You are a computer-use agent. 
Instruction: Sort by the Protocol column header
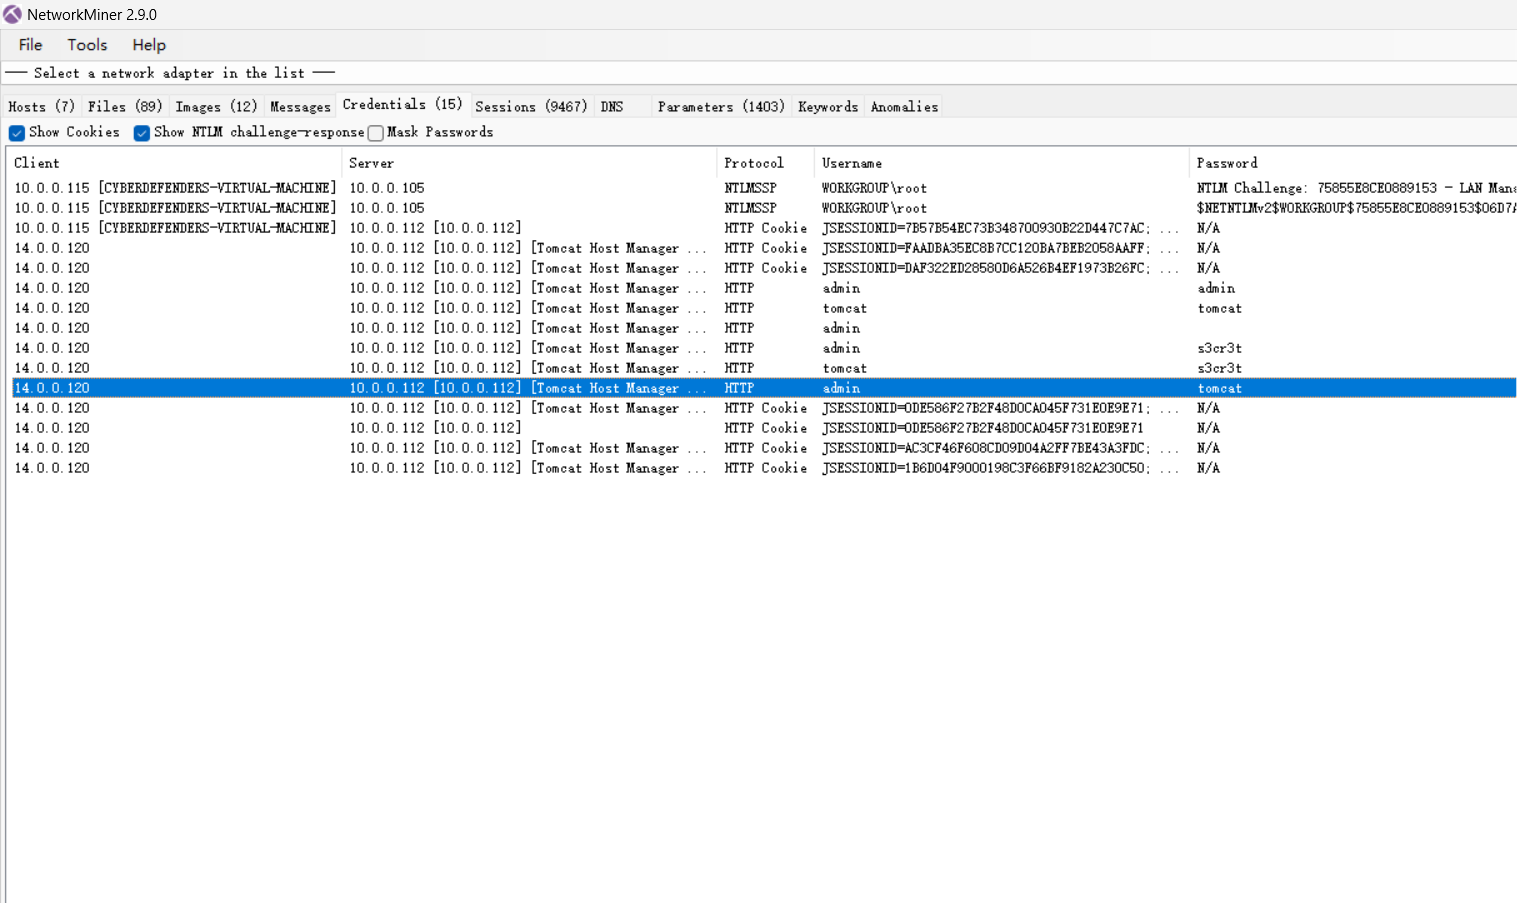pos(766,163)
